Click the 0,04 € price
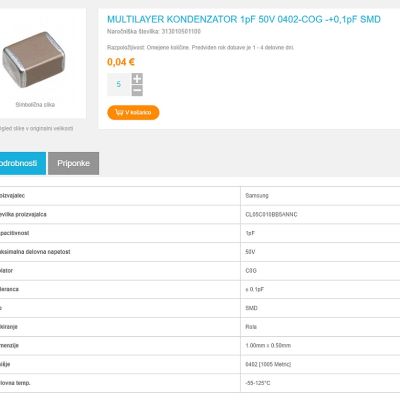 coord(121,62)
